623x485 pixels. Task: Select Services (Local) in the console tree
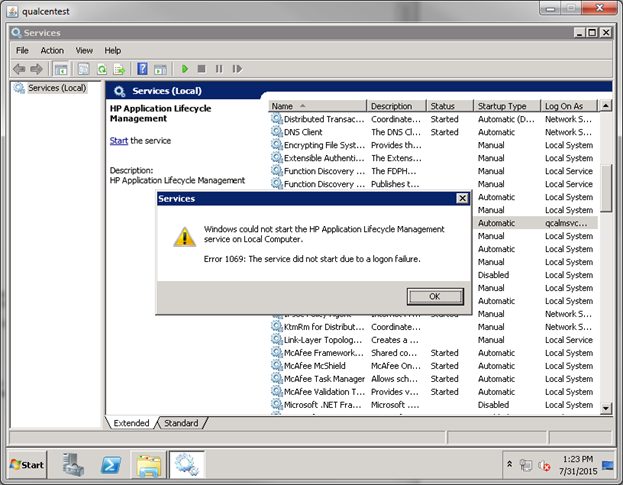[x=57, y=88]
